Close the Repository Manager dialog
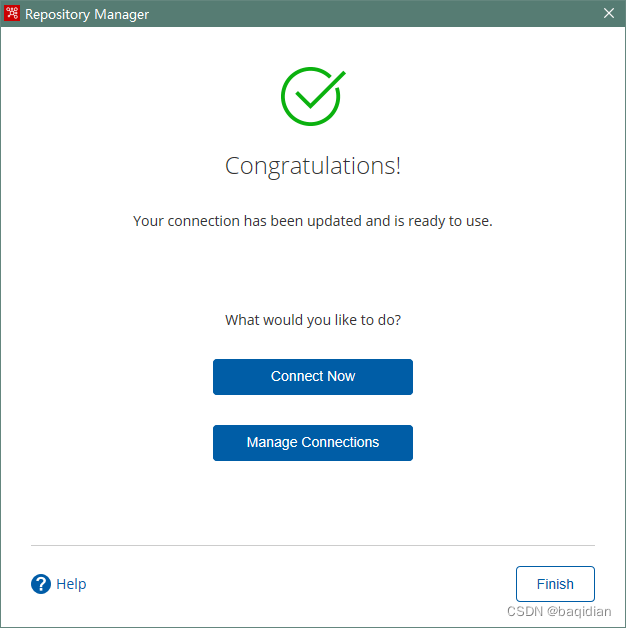The width and height of the screenshot is (626, 628). [609, 13]
